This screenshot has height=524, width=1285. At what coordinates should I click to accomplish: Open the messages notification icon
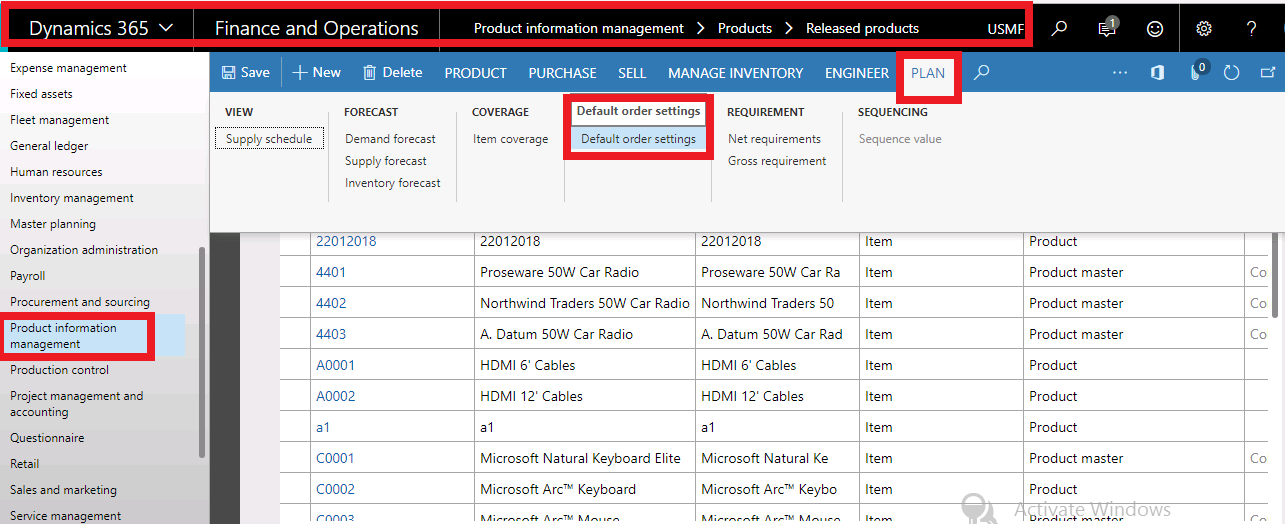pos(1107,29)
